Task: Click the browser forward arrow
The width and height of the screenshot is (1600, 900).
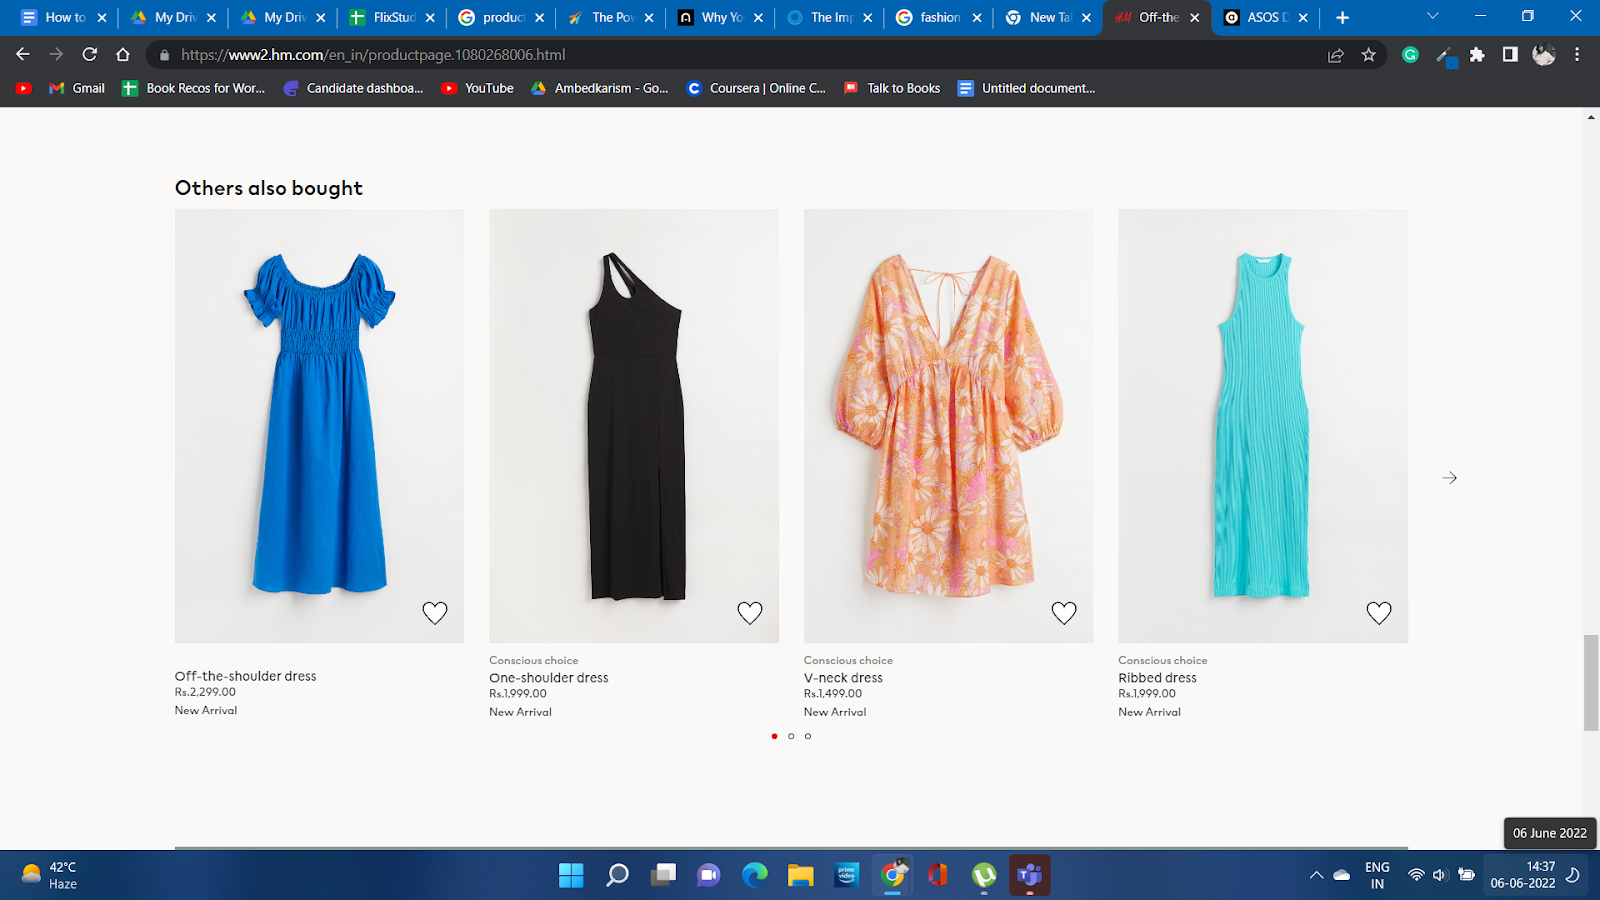Action: [56, 55]
